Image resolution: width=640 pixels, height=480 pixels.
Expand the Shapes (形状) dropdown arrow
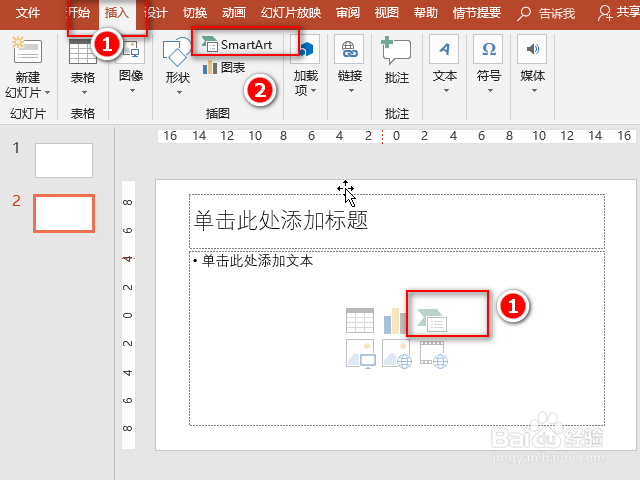[x=179, y=93]
